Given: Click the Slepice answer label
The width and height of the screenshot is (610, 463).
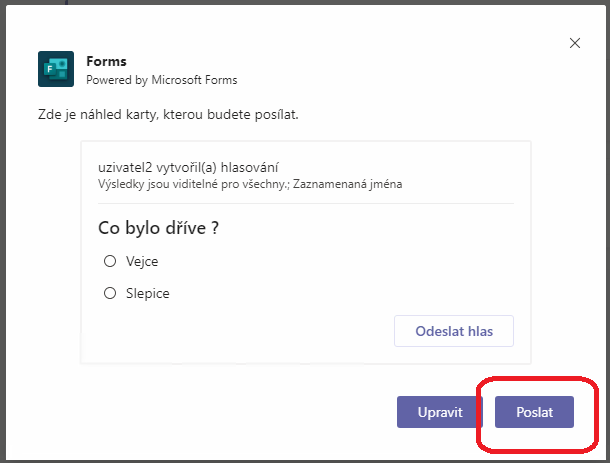Looking at the screenshot, I should [x=148, y=293].
